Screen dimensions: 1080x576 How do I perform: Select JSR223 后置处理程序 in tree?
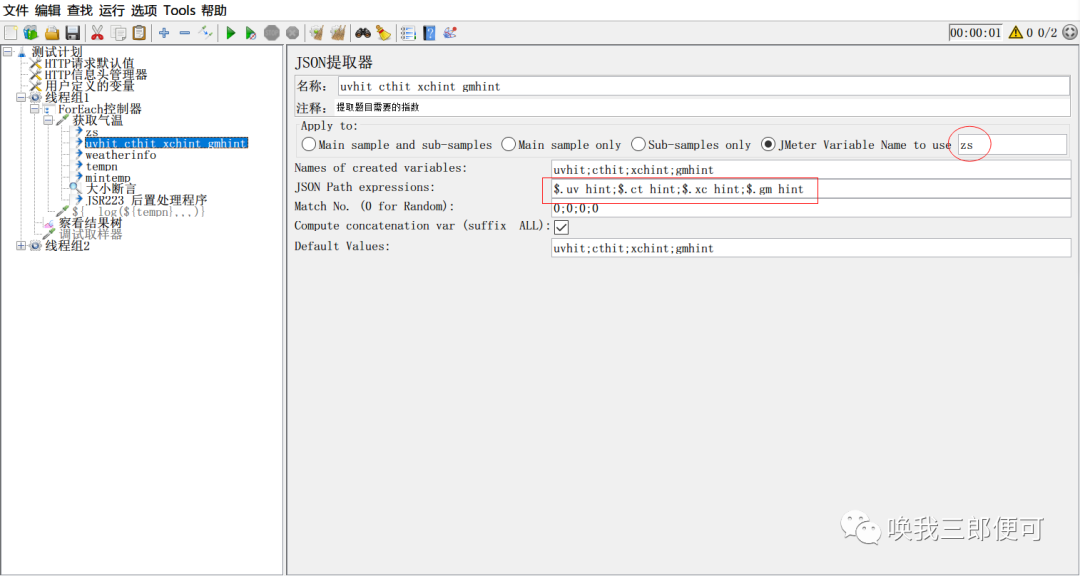point(146,200)
